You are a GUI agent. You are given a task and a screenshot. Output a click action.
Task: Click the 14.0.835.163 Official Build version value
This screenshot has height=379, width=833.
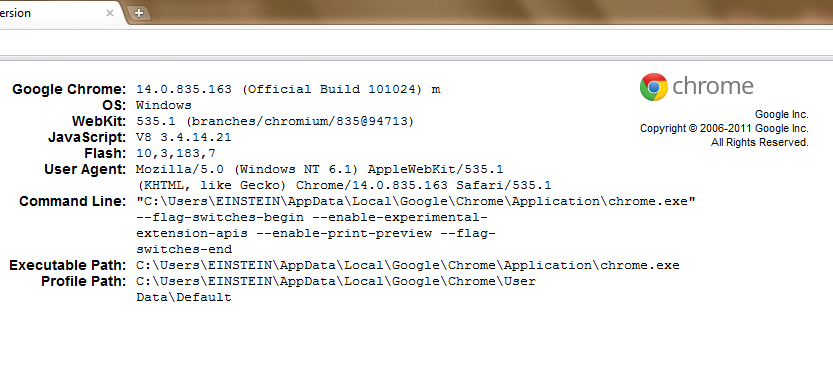pos(288,89)
